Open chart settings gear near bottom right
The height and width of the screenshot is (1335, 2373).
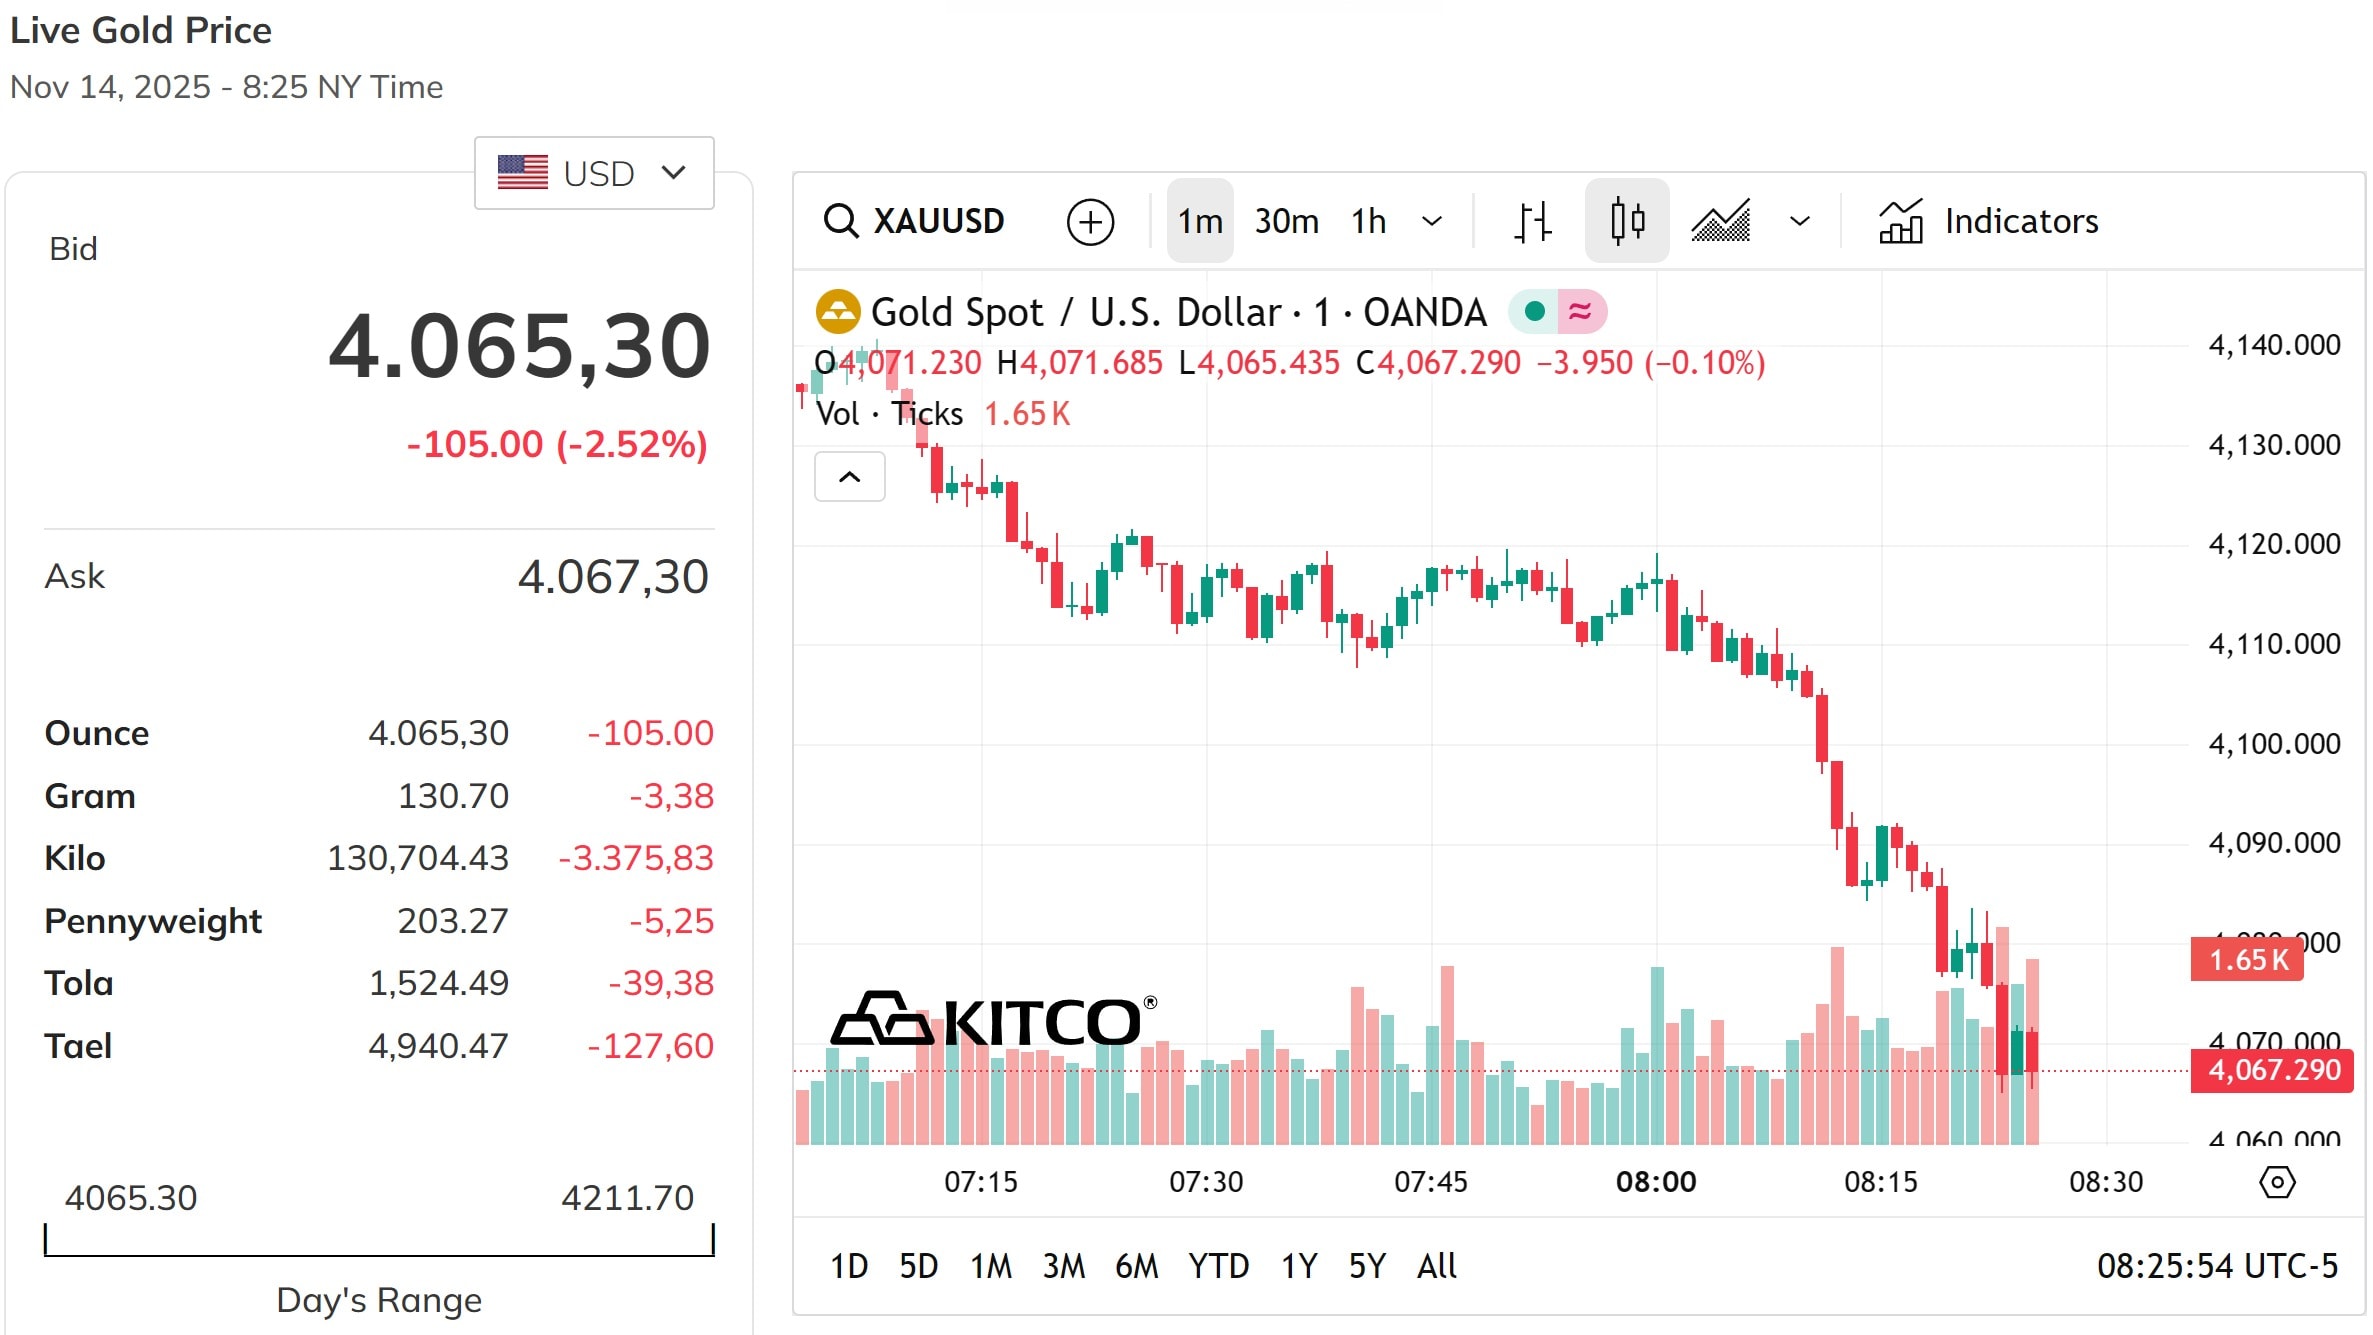(2278, 1182)
